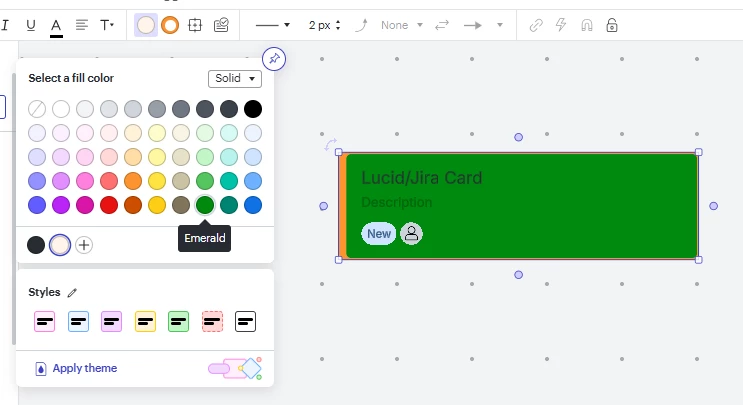Click the rotate handle of the card

[x=330, y=144]
